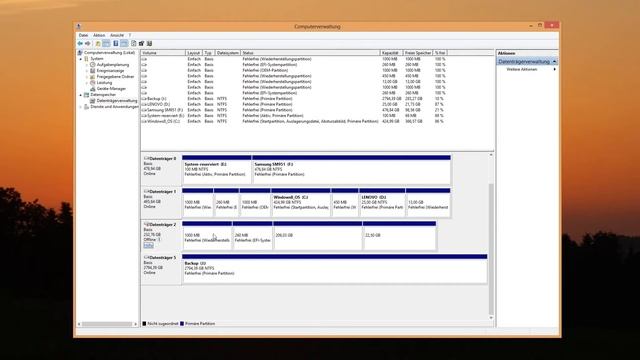The image size is (640, 360).
Task: Select Backup (I:) row in volume list
Action: click(x=293, y=99)
